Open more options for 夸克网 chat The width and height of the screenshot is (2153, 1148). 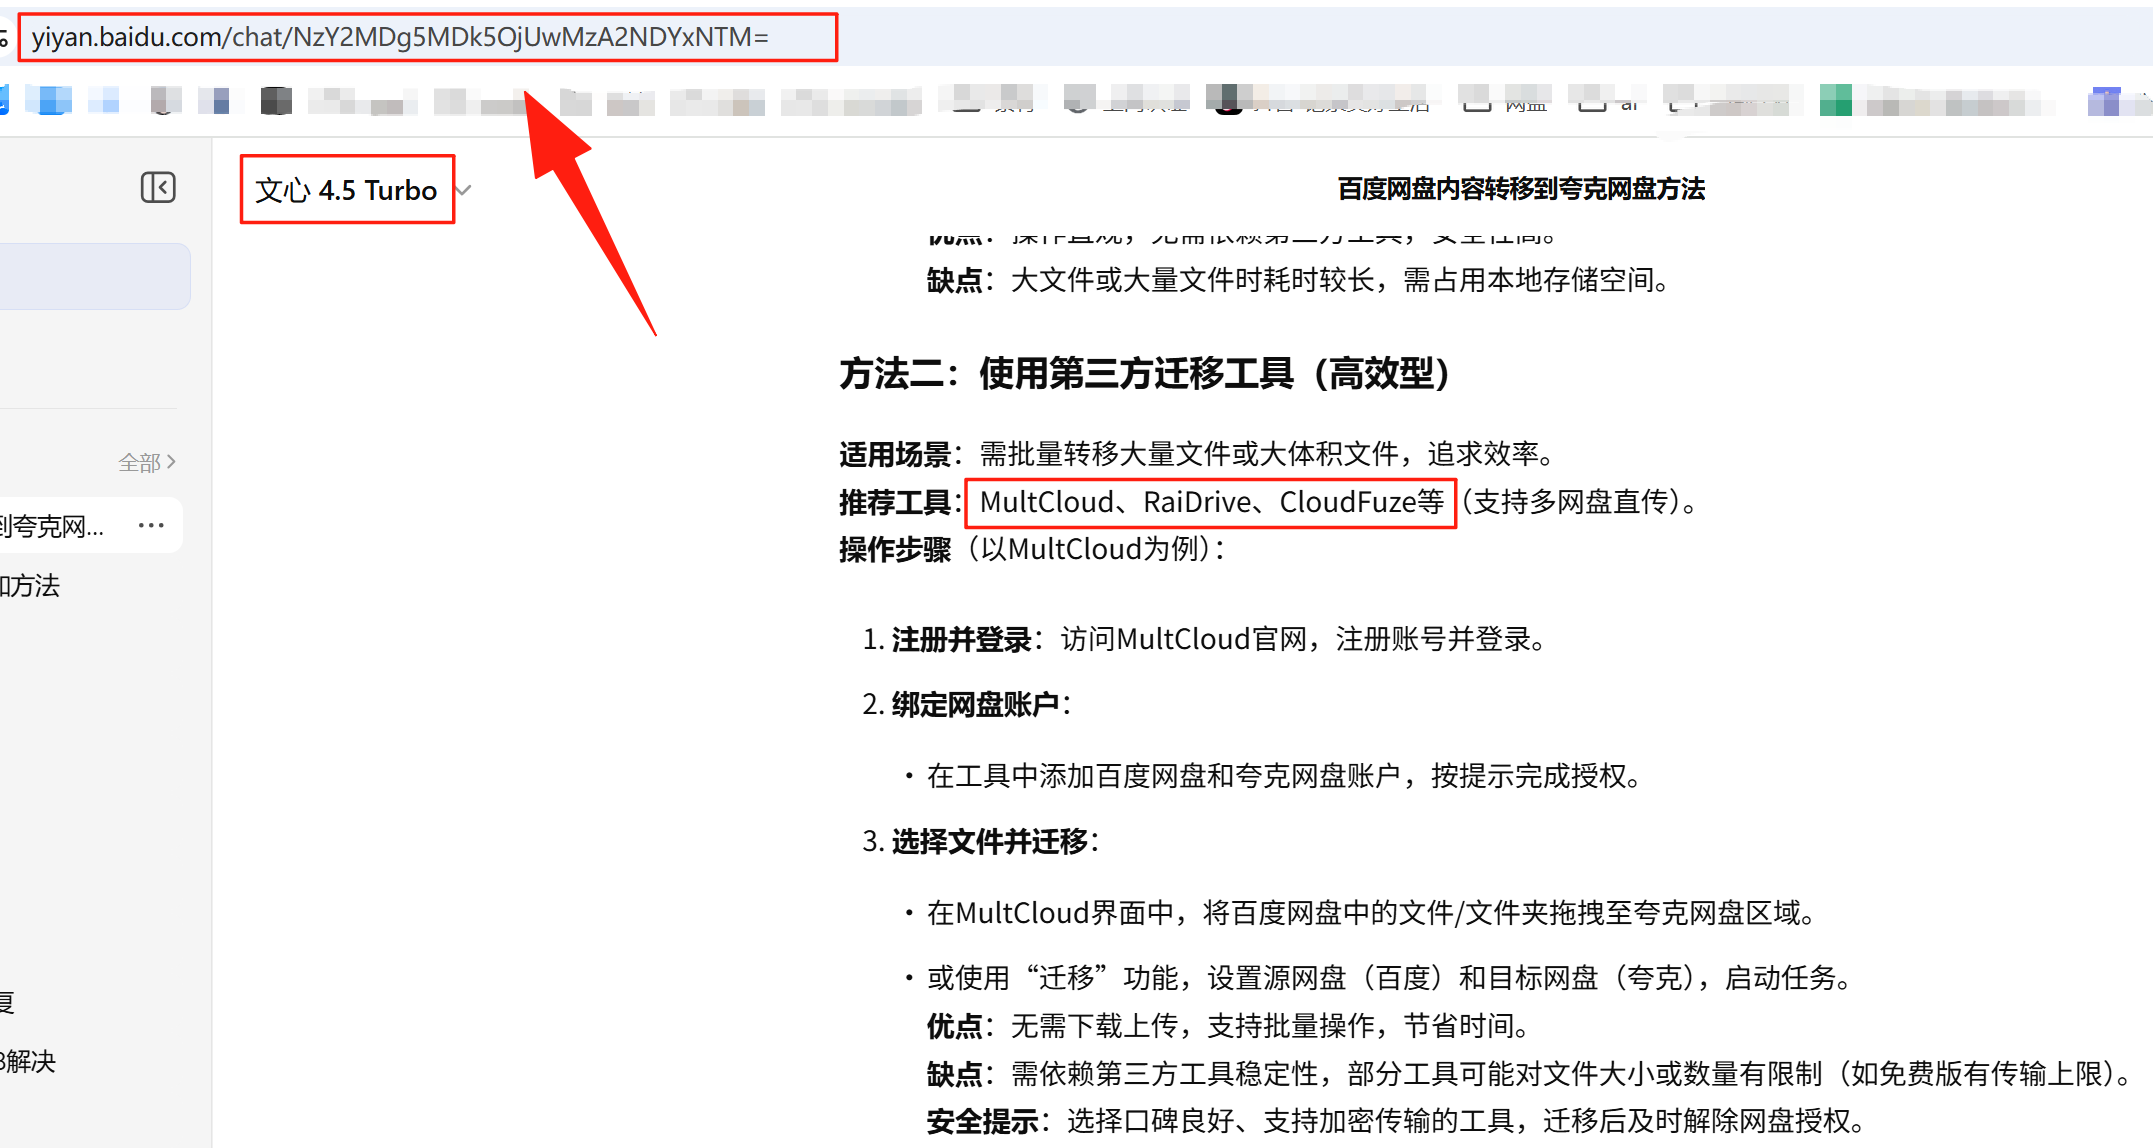click(151, 525)
